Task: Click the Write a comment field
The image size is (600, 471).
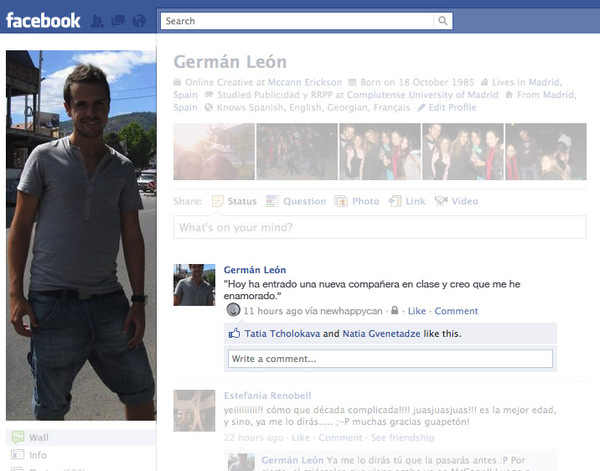Action: (390, 359)
